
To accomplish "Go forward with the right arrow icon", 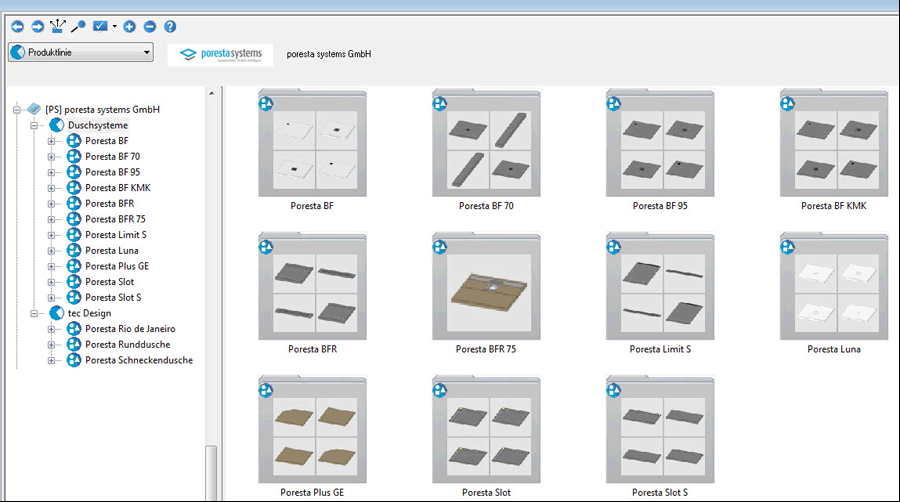I will click(37, 26).
